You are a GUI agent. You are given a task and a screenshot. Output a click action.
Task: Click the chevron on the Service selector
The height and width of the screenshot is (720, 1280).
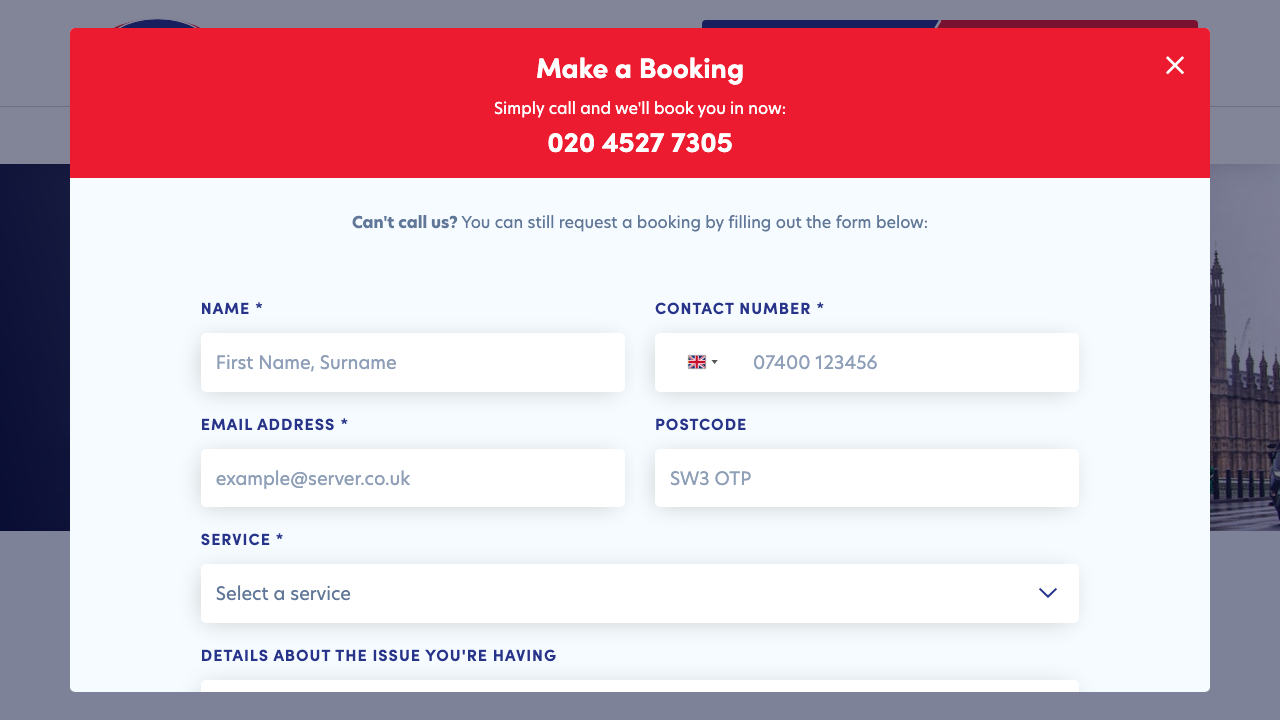(1047, 593)
